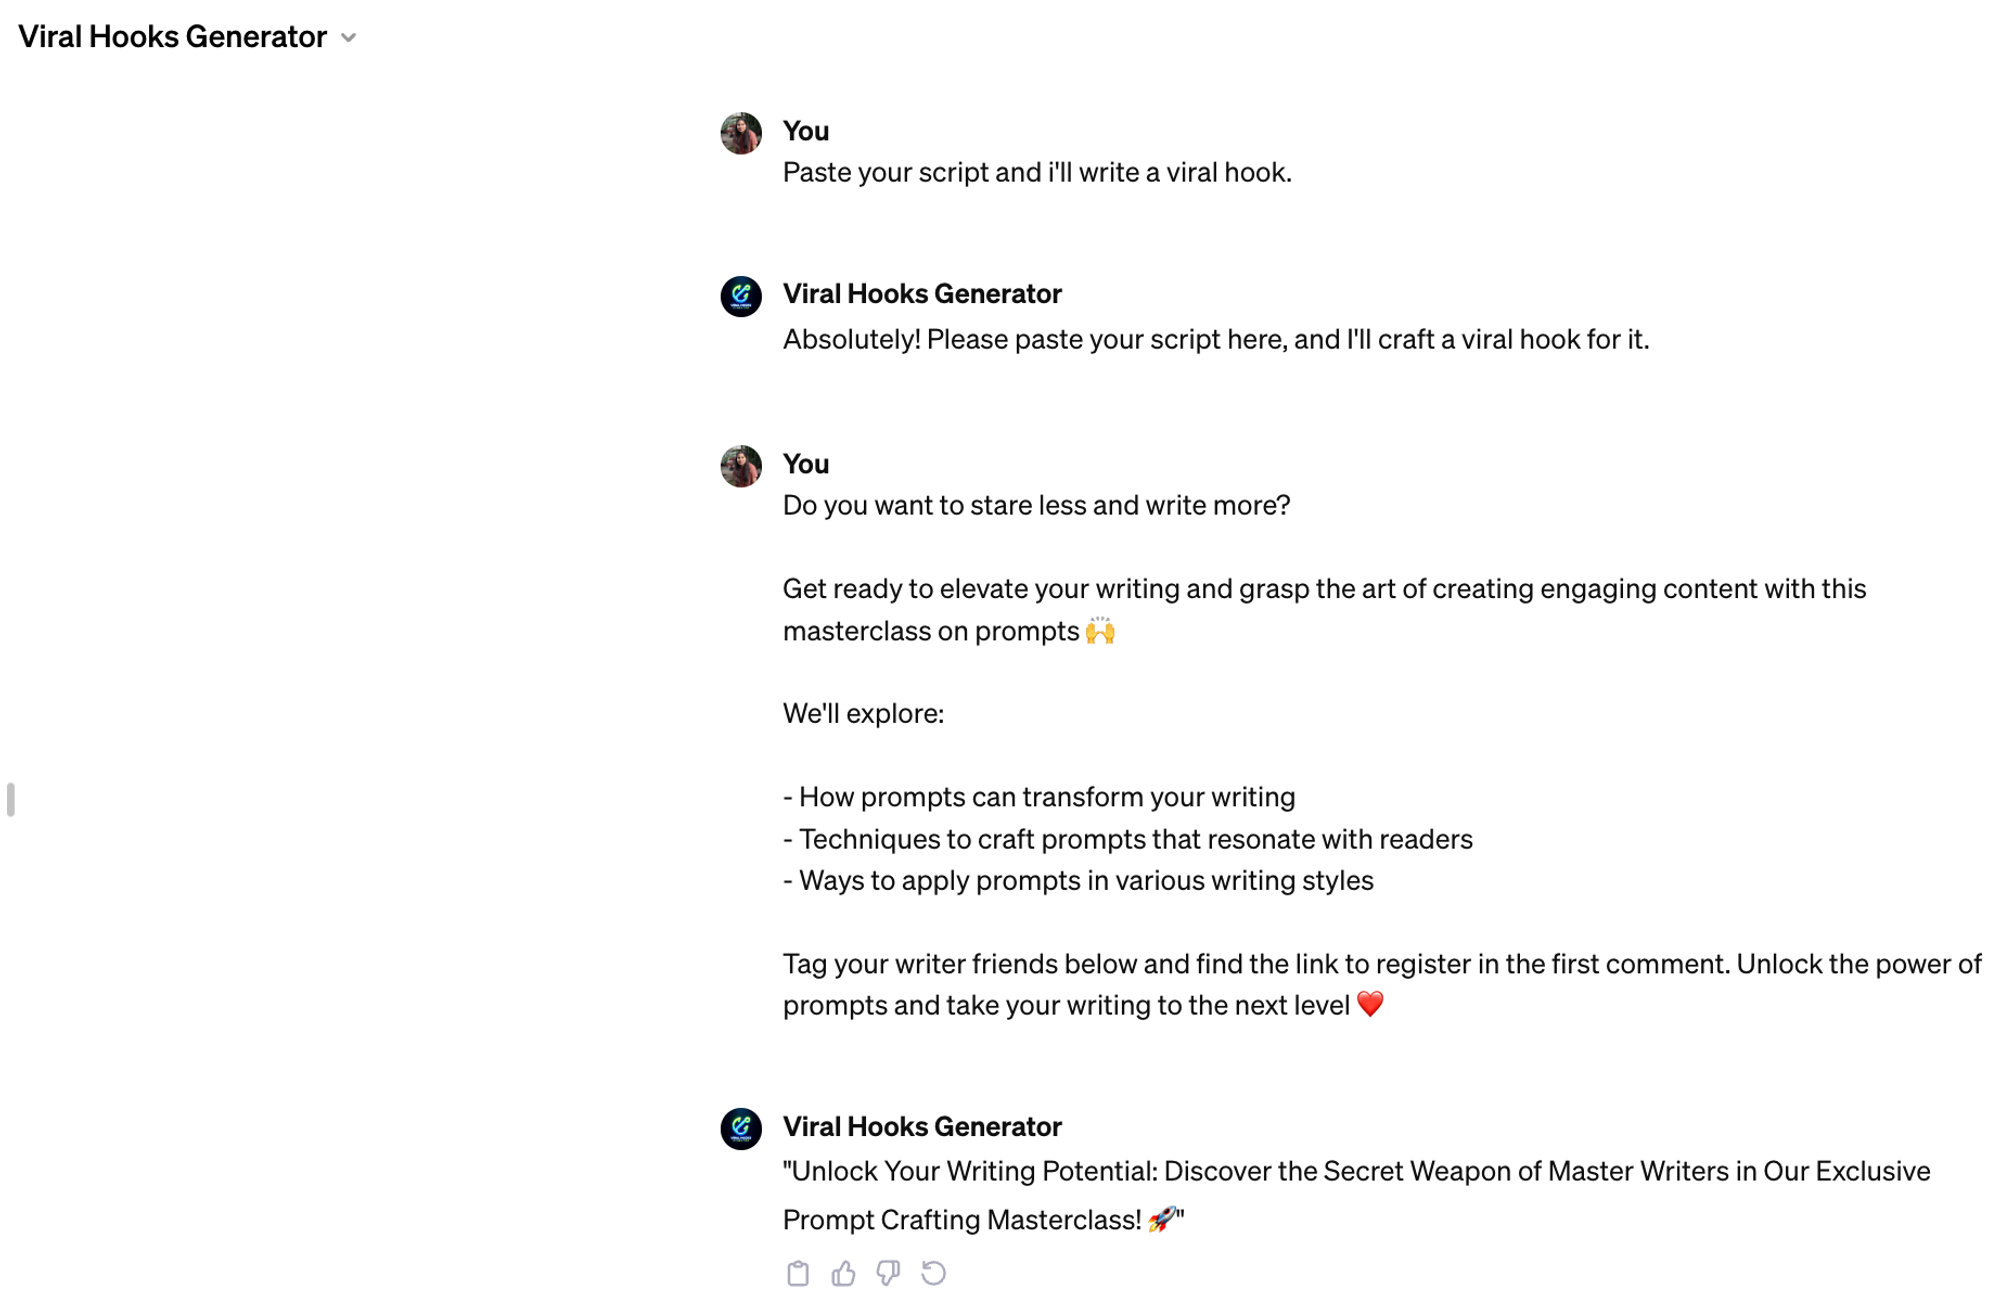Open the sidebar using the left edge handle
The height and width of the screenshot is (1302, 2000).
[11, 800]
